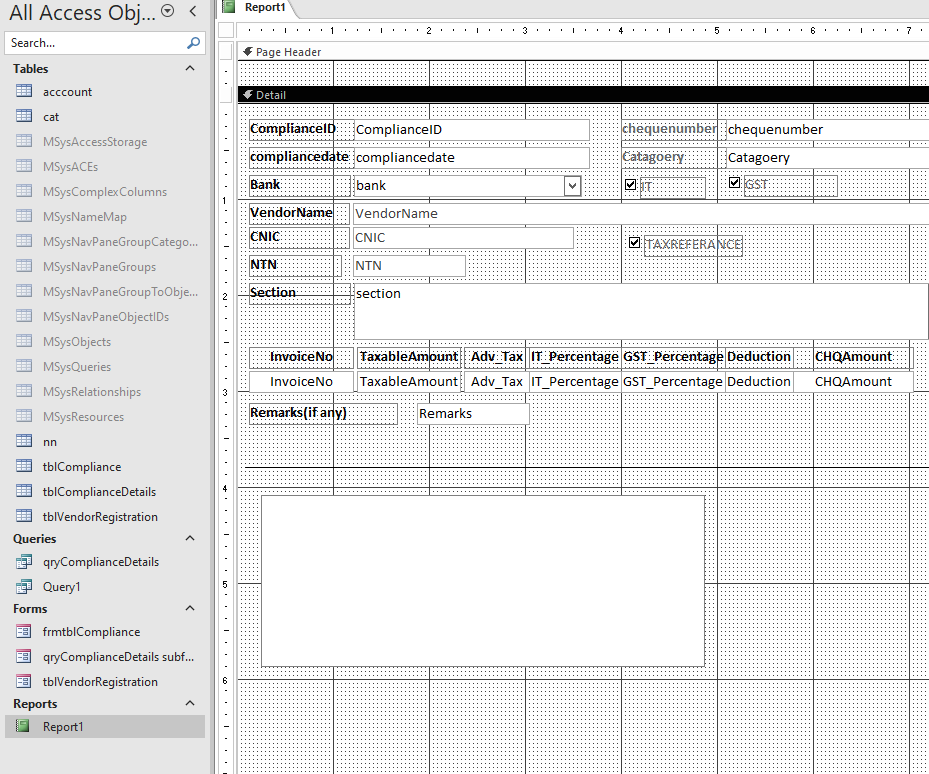
Task: Select the CHQAmount text box field
Action: pos(853,382)
